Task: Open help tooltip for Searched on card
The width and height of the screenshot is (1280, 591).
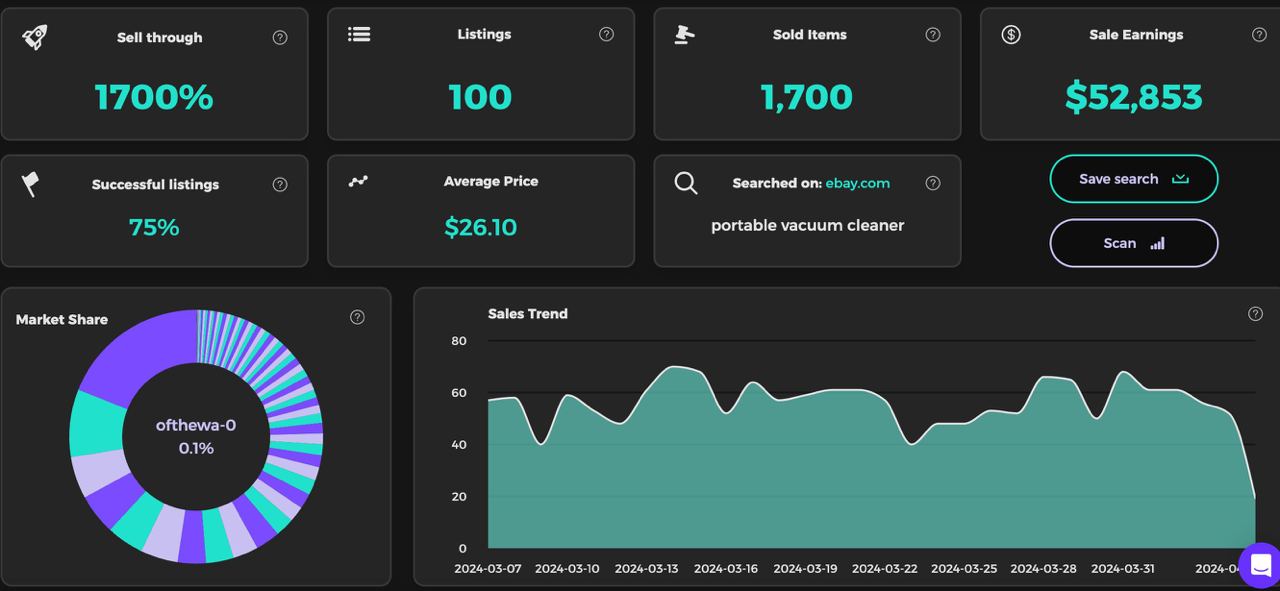Action: click(x=933, y=183)
